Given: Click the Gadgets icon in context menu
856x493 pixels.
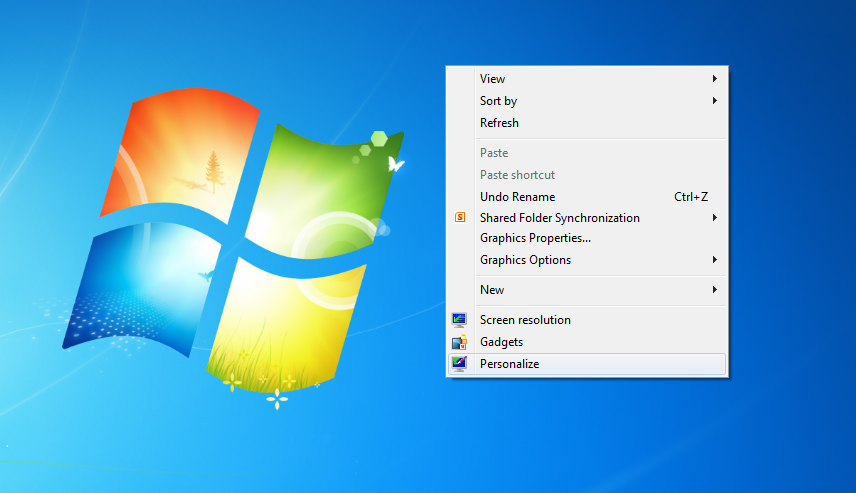Looking at the screenshot, I should (x=459, y=342).
